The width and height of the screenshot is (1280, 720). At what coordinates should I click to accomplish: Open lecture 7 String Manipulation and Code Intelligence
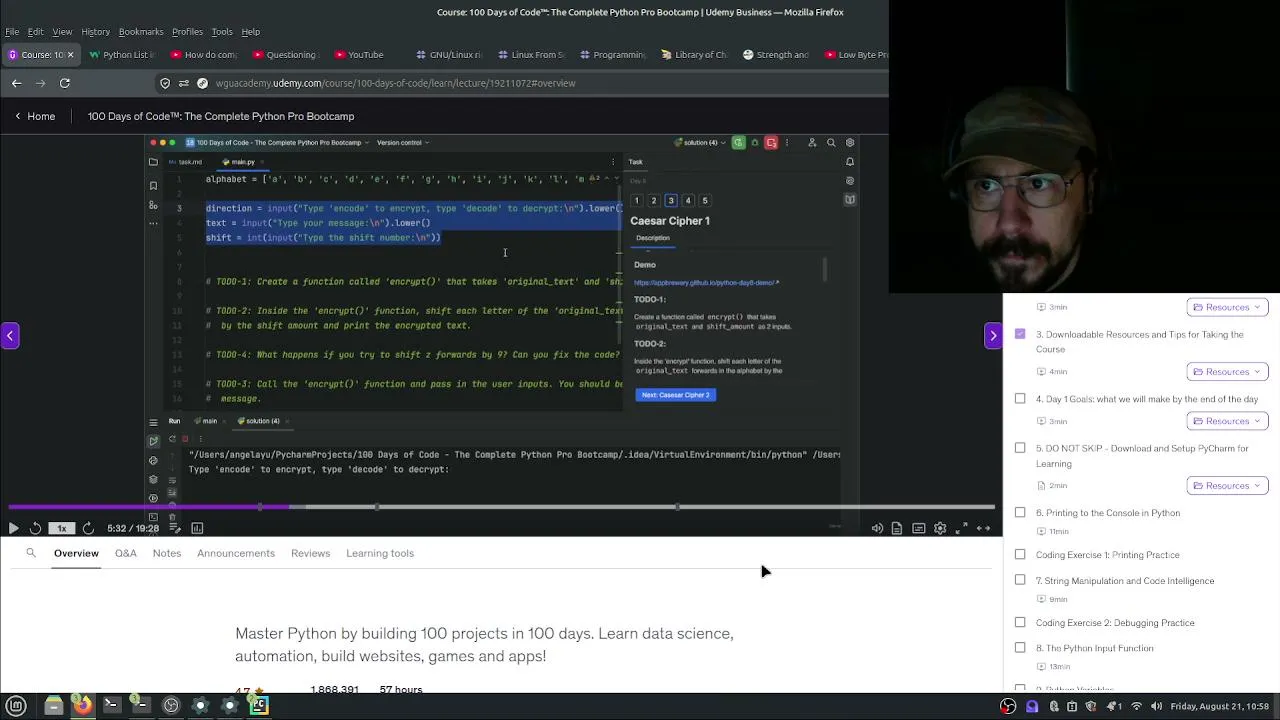tap(1125, 581)
